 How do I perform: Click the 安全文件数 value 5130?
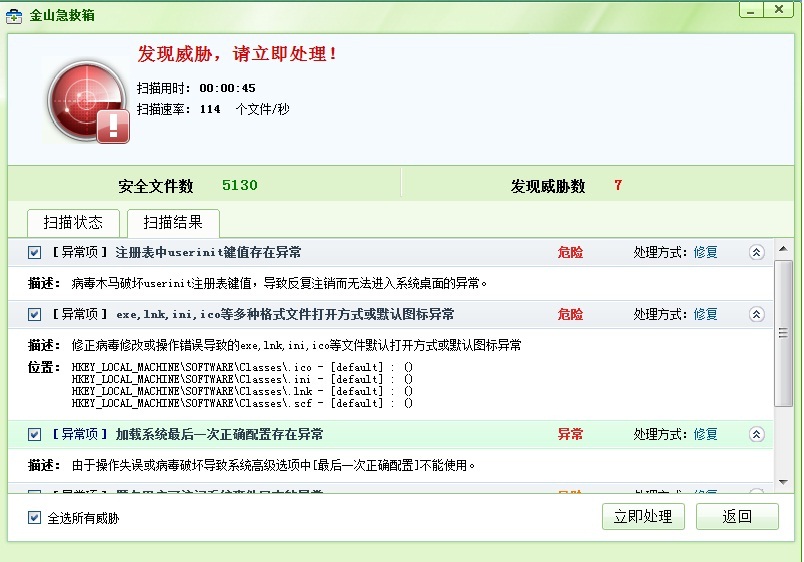(239, 185)
